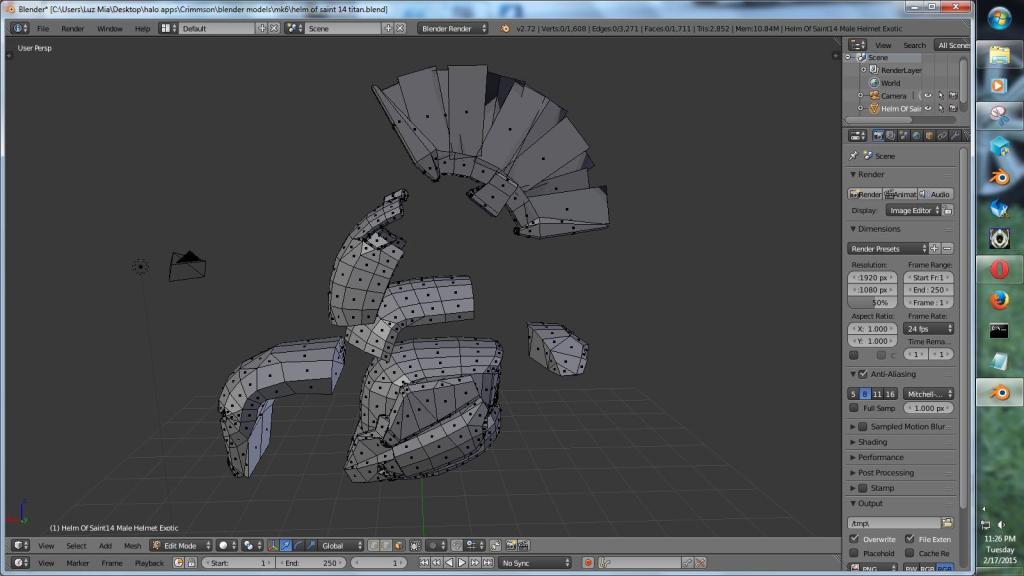Adjust the 50% resolution percentage slider
The image size is (1024, 576).
[x=872, y=302]
